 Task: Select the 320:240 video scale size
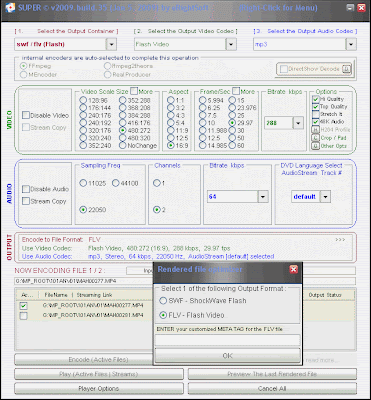pyautogui.click(x=83, y=138)
